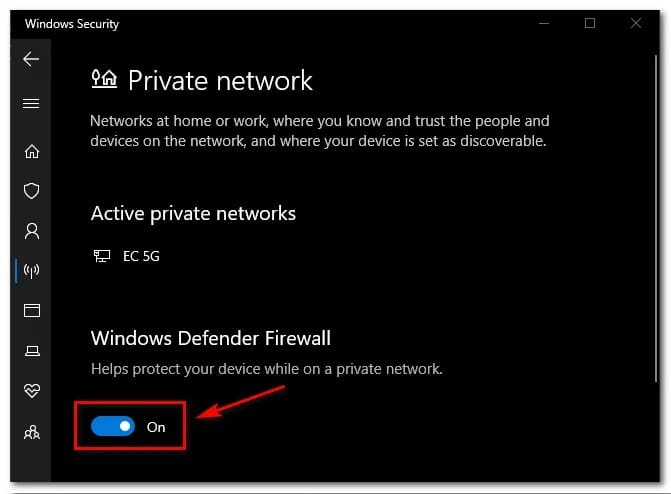Click the Private network heading icon
Image resolution: width=671 pixels, height=494 pixels.
(x=104, y=80)
